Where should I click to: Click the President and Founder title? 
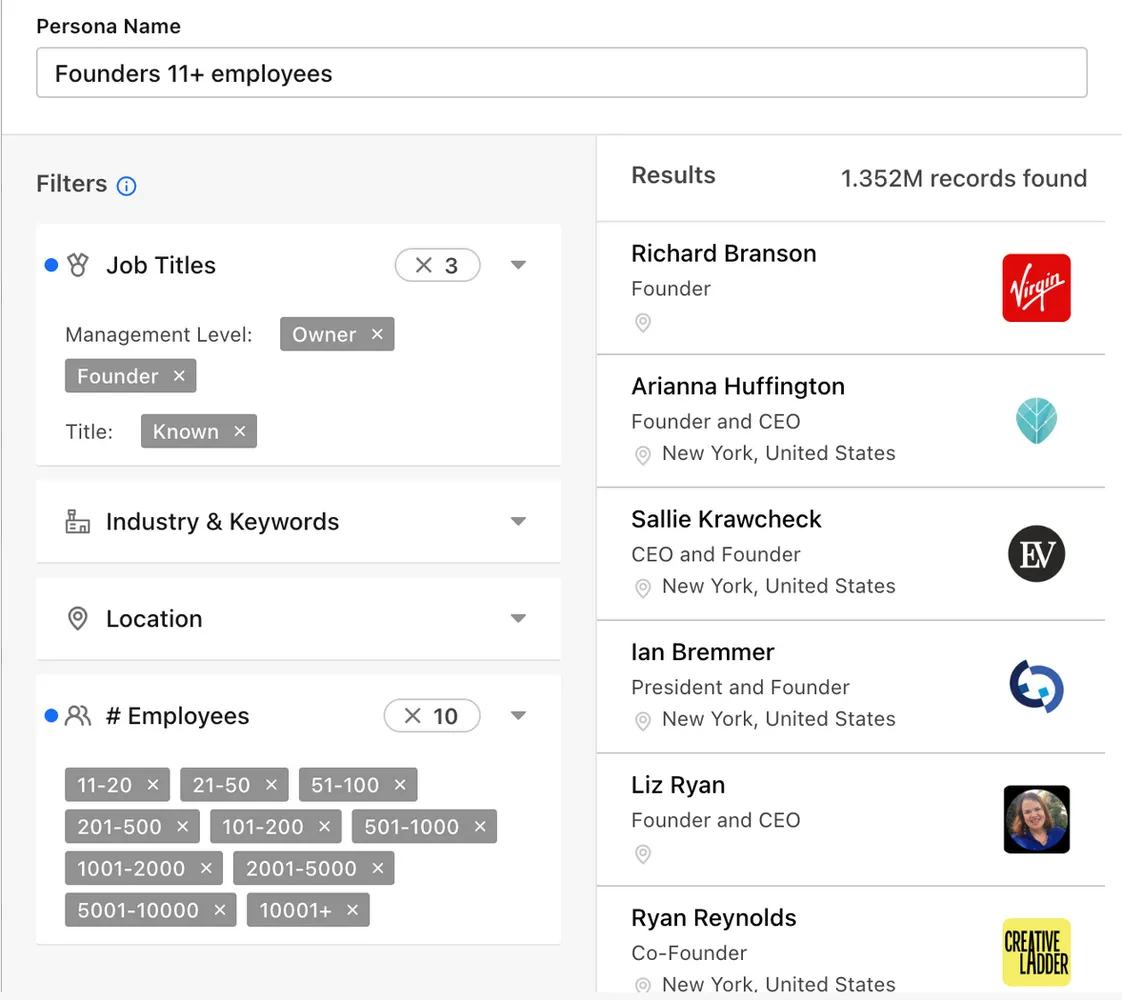tap(740, 687)
